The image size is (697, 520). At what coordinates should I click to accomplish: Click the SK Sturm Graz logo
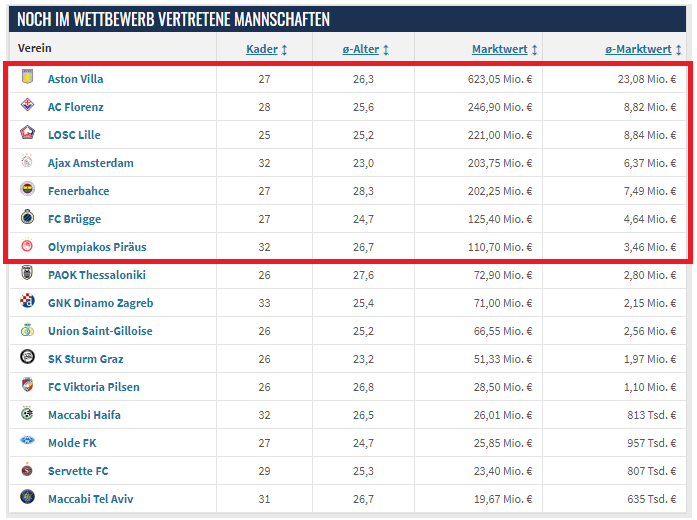pos(28,357)
